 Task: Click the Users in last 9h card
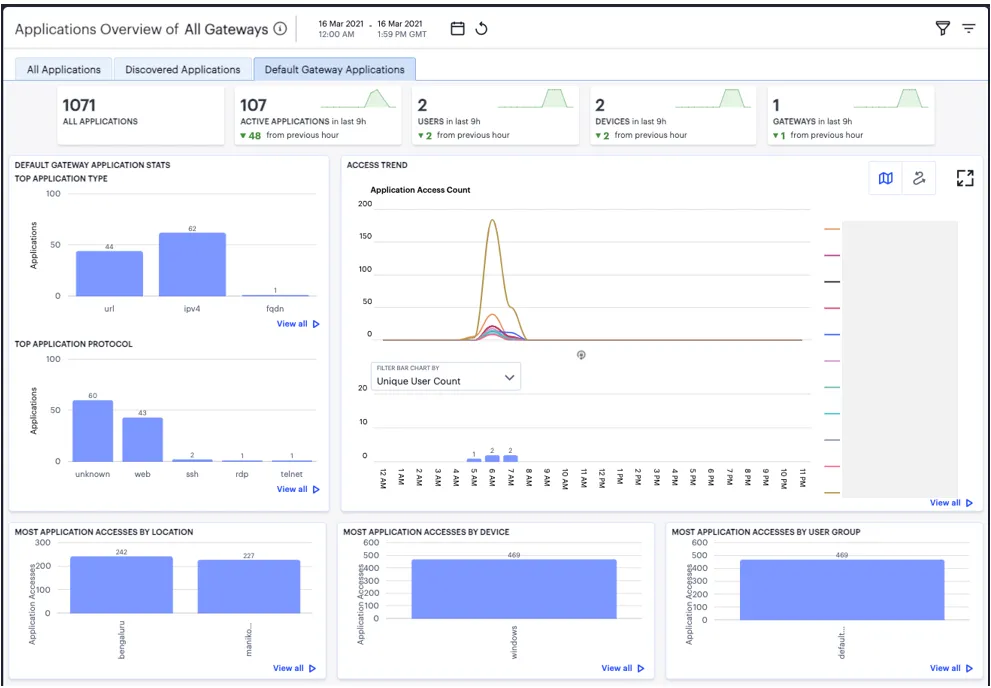[x=496, y=116]
